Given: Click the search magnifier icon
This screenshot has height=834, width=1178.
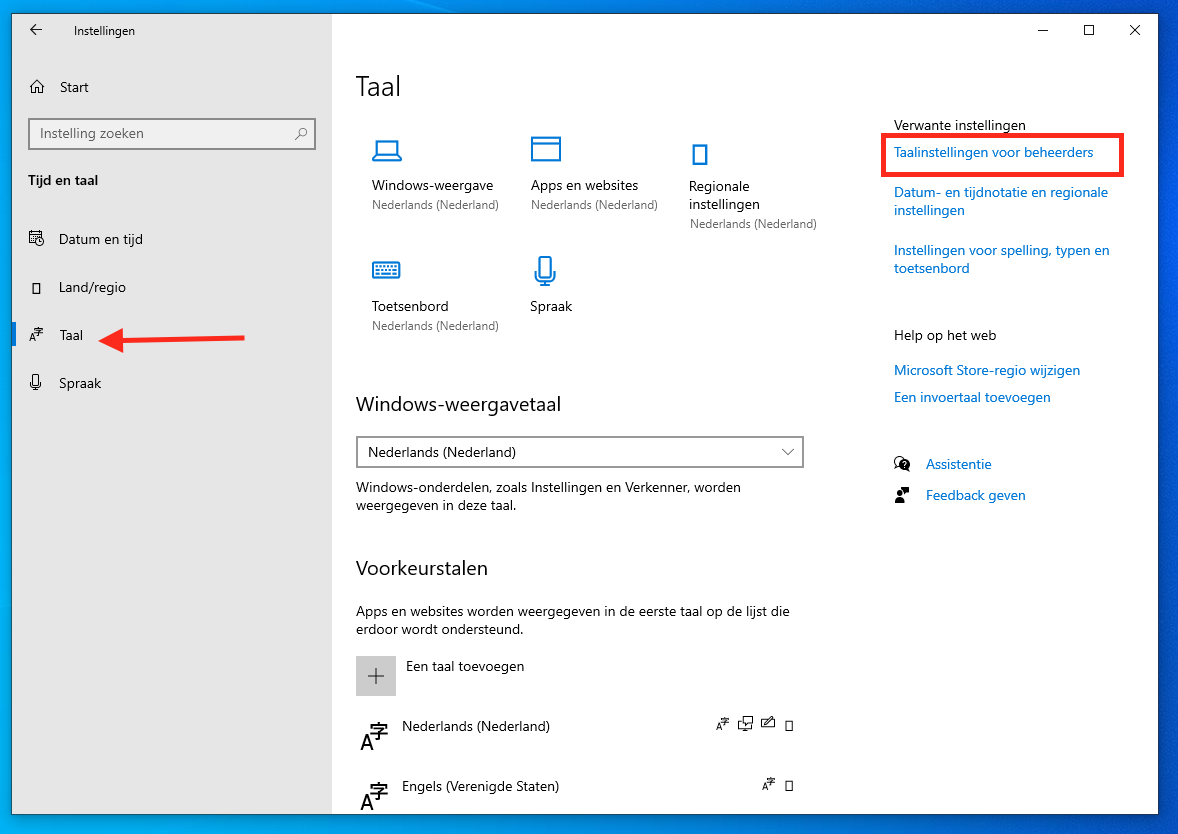Looking at the screenshot, I should point(300,133).
